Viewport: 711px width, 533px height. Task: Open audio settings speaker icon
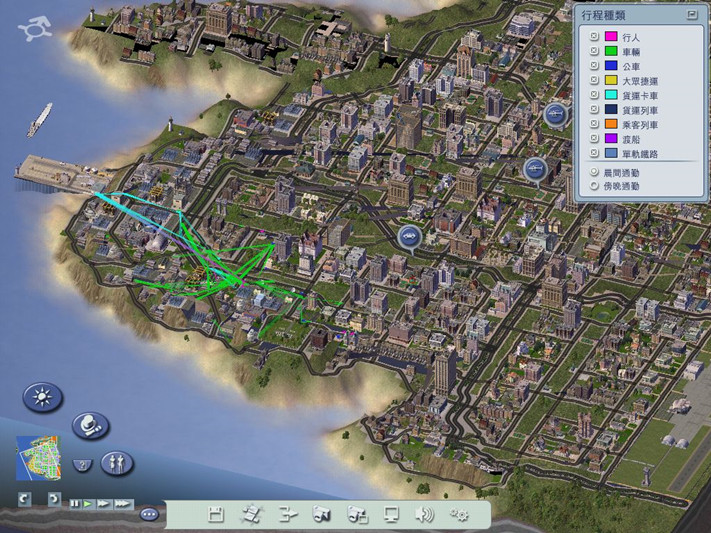[x=424, y=514]
